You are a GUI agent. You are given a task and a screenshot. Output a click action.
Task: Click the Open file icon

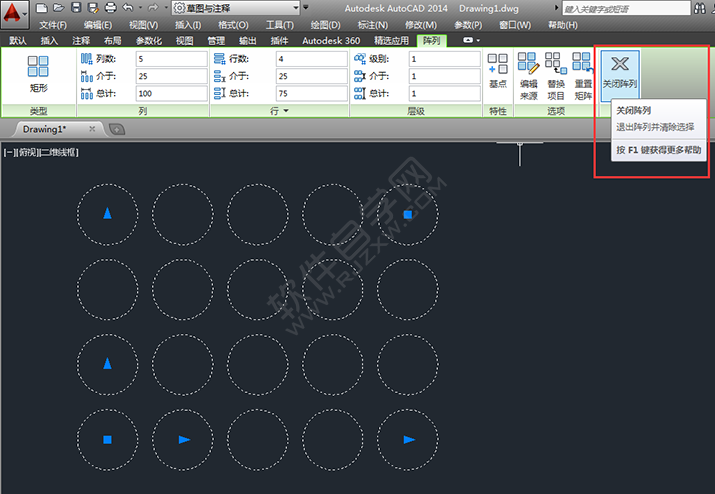coord(58,8)
